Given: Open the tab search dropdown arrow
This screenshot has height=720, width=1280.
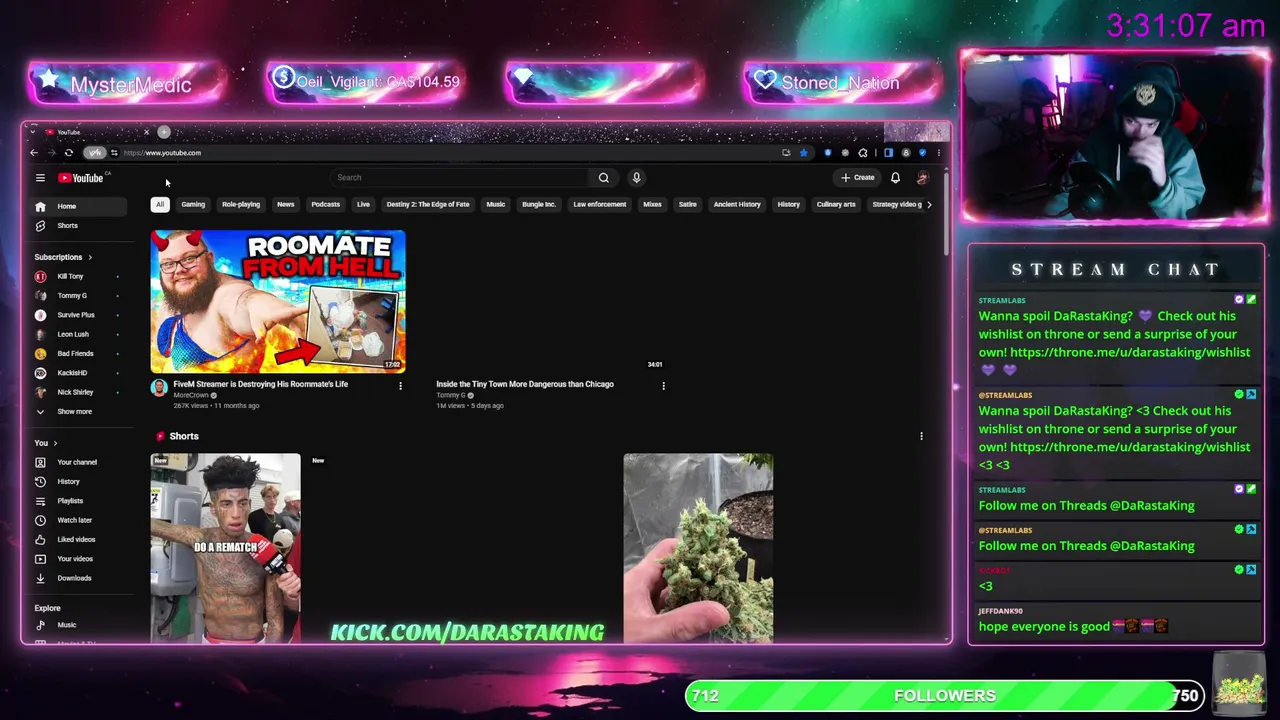Looking at the screenshot, I should 34,132.
